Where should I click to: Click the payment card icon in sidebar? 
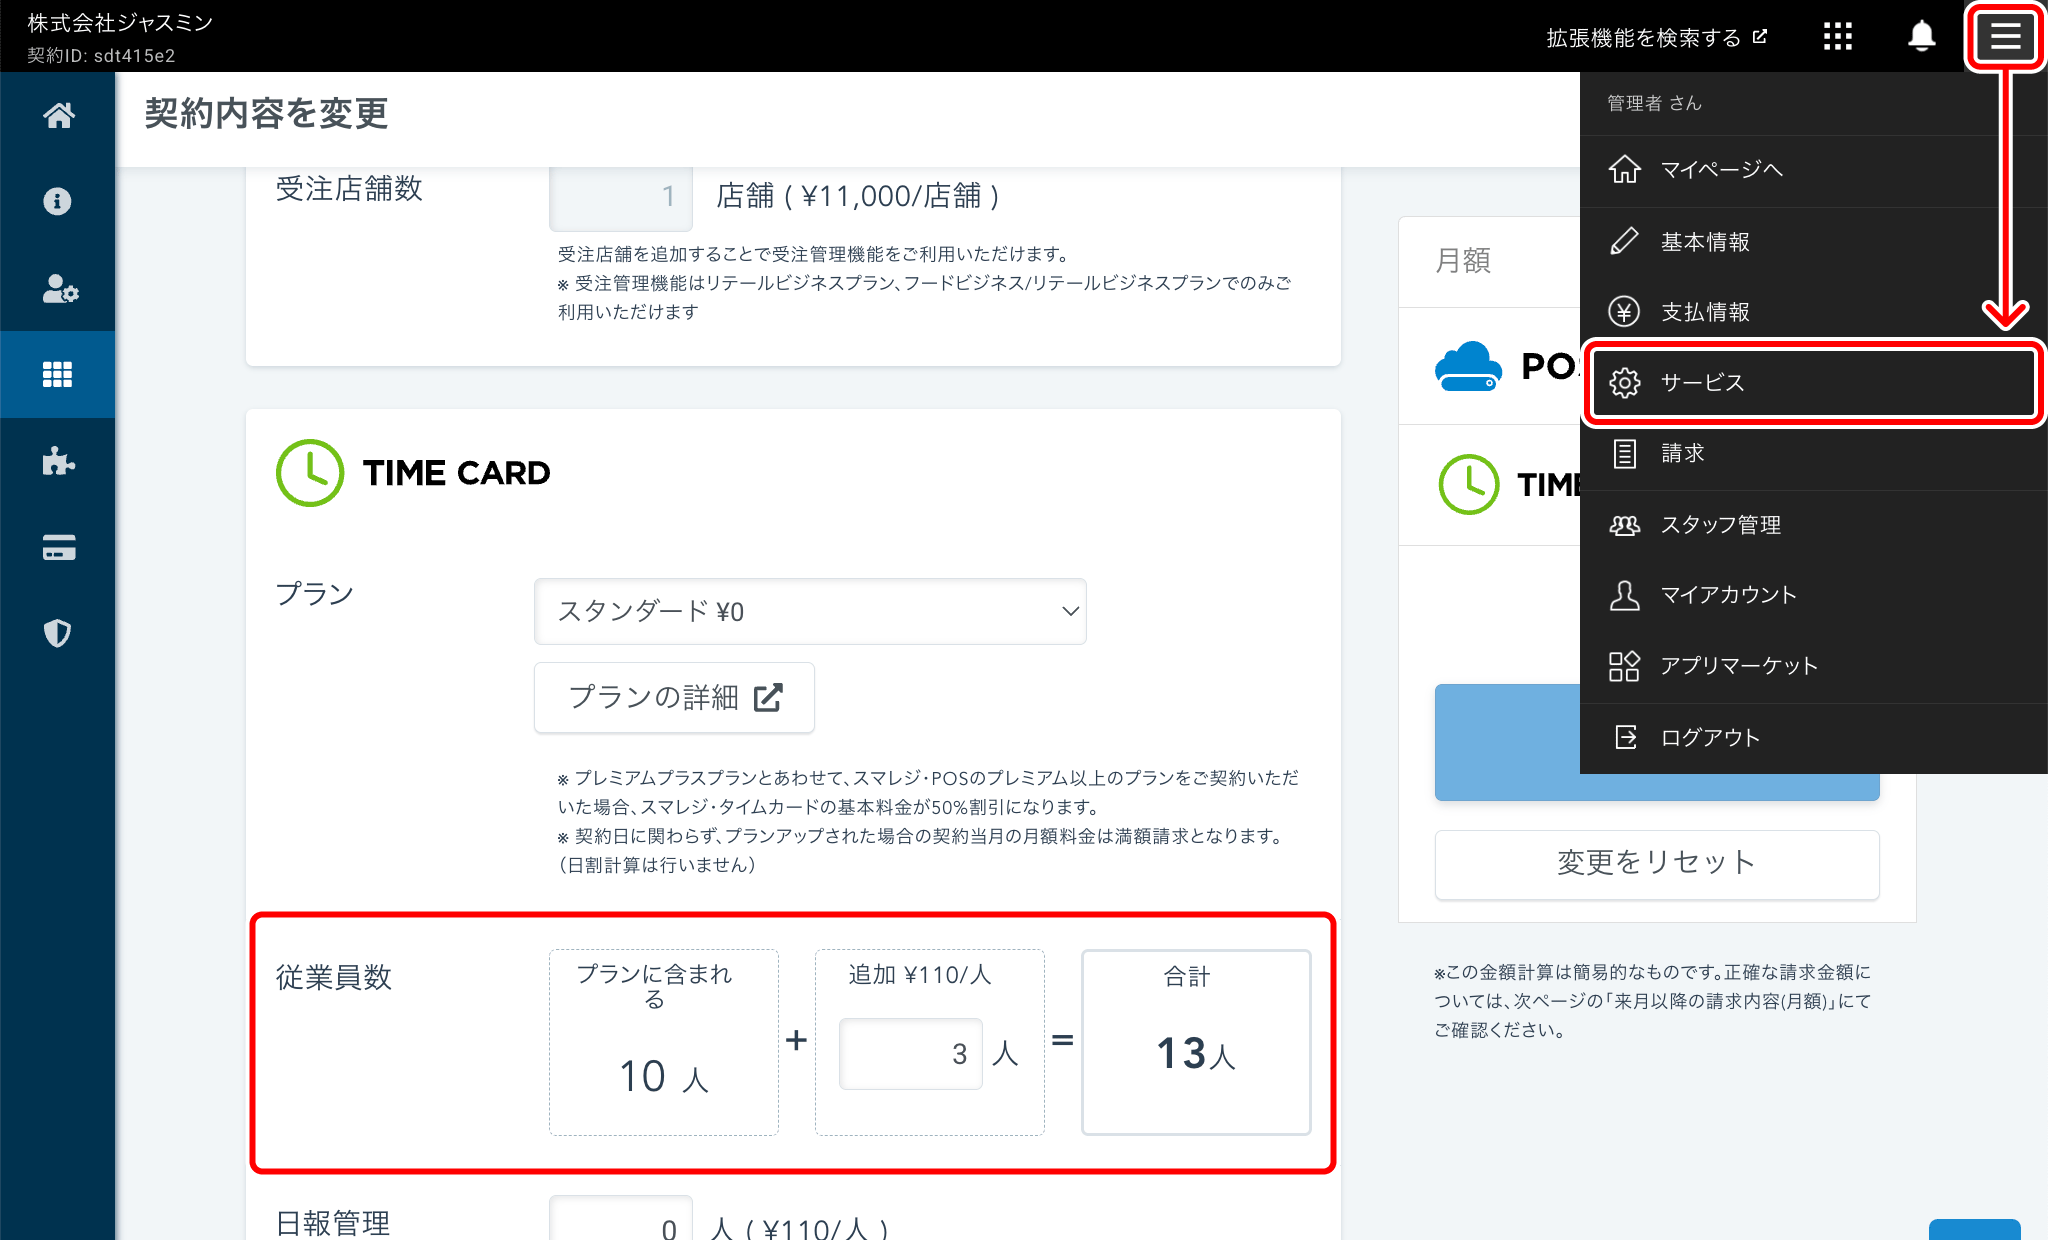pyautogui.click(x=57, y=547)
